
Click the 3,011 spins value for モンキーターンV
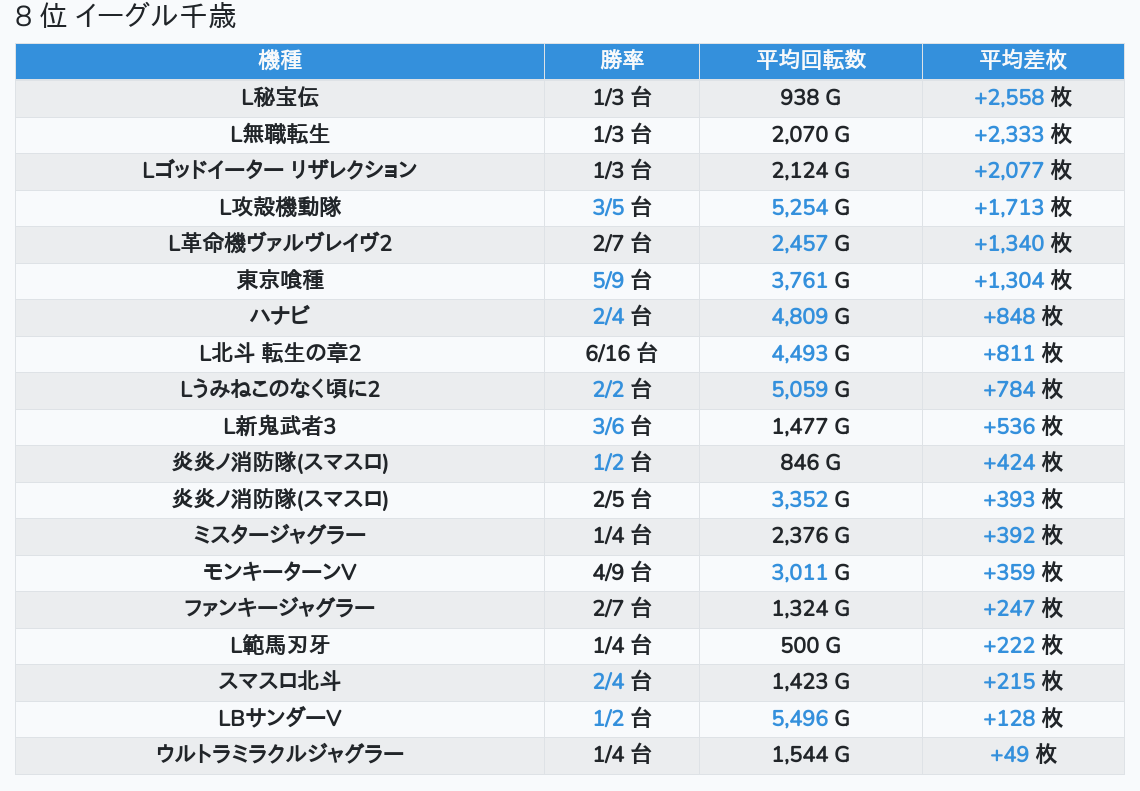[x=799, y=572]
